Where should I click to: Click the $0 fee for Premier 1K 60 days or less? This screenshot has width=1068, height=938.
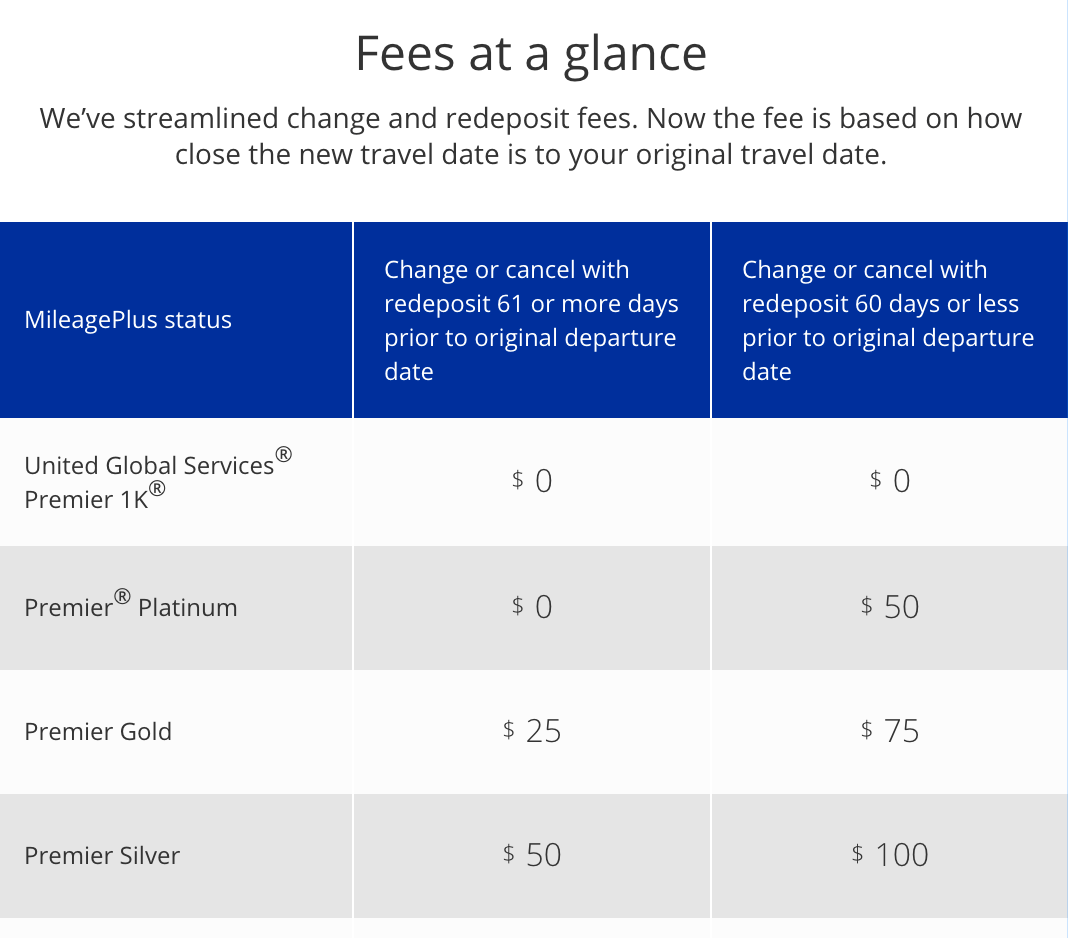[890, 481]
